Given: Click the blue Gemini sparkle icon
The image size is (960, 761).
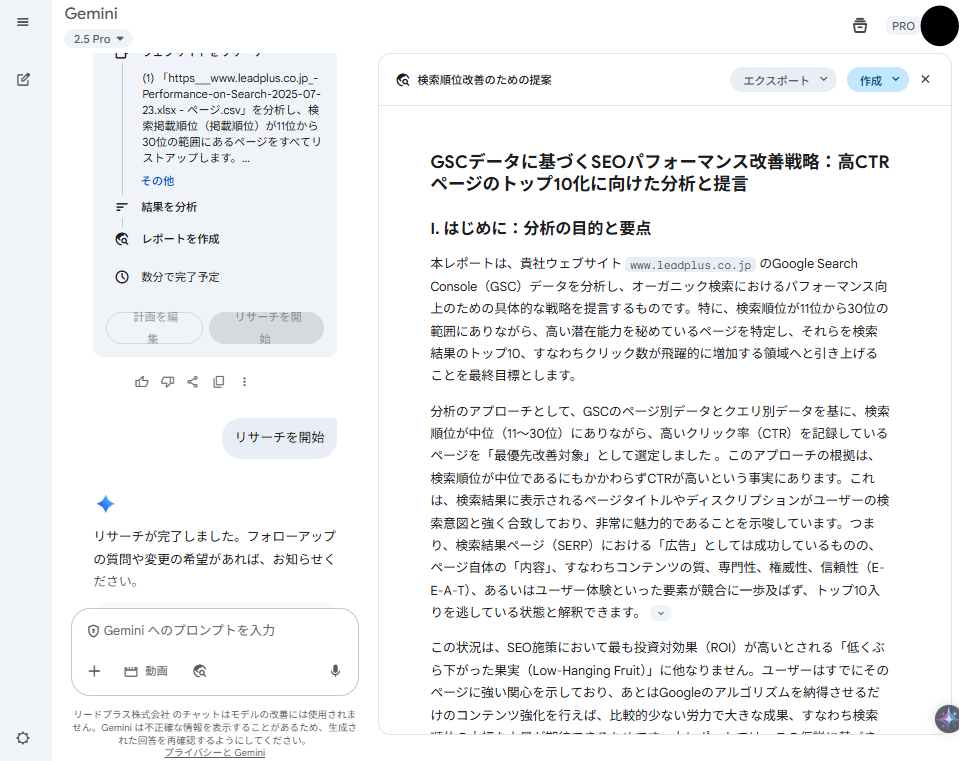Looking at the screenshot, I should [105, 504].
